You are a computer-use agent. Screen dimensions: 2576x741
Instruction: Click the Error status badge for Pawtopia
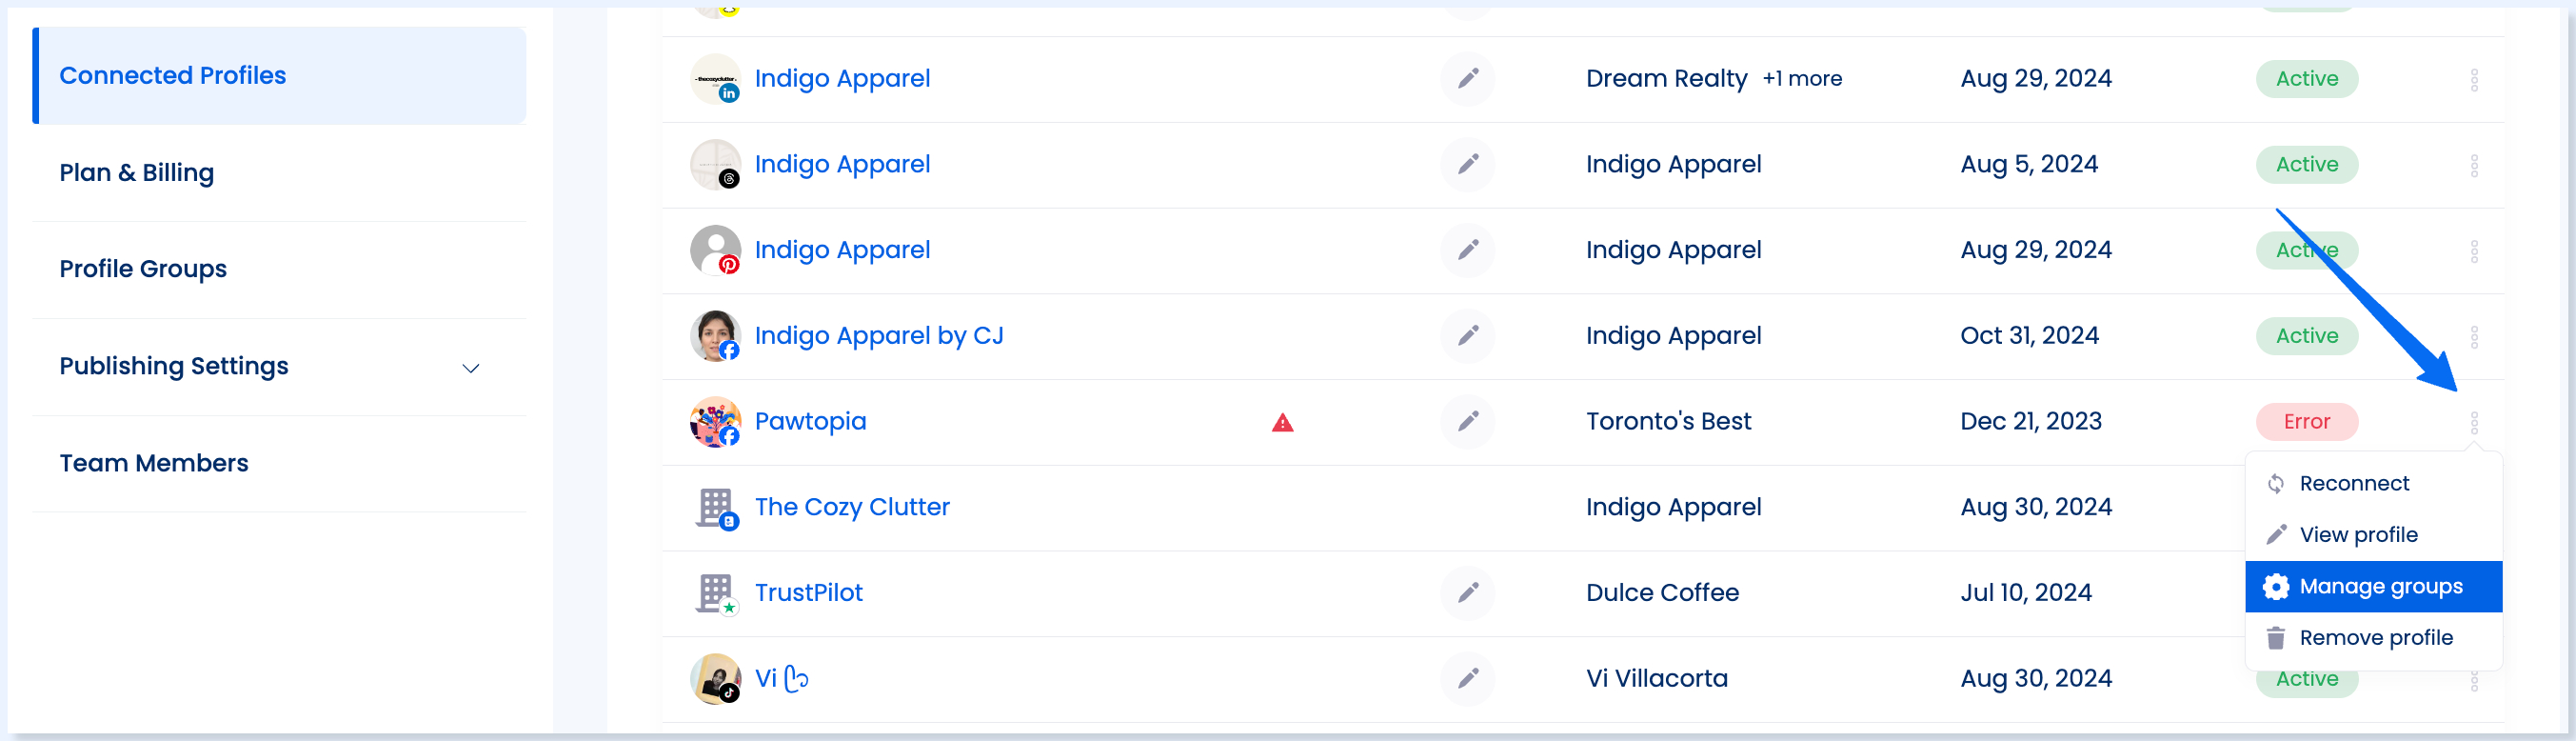(2306, 422)
